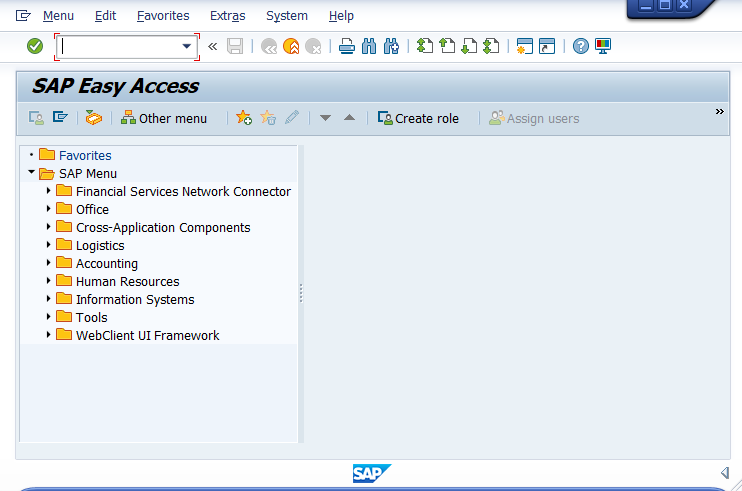Expand the Cross-Application Components folder

pos(48,227)
